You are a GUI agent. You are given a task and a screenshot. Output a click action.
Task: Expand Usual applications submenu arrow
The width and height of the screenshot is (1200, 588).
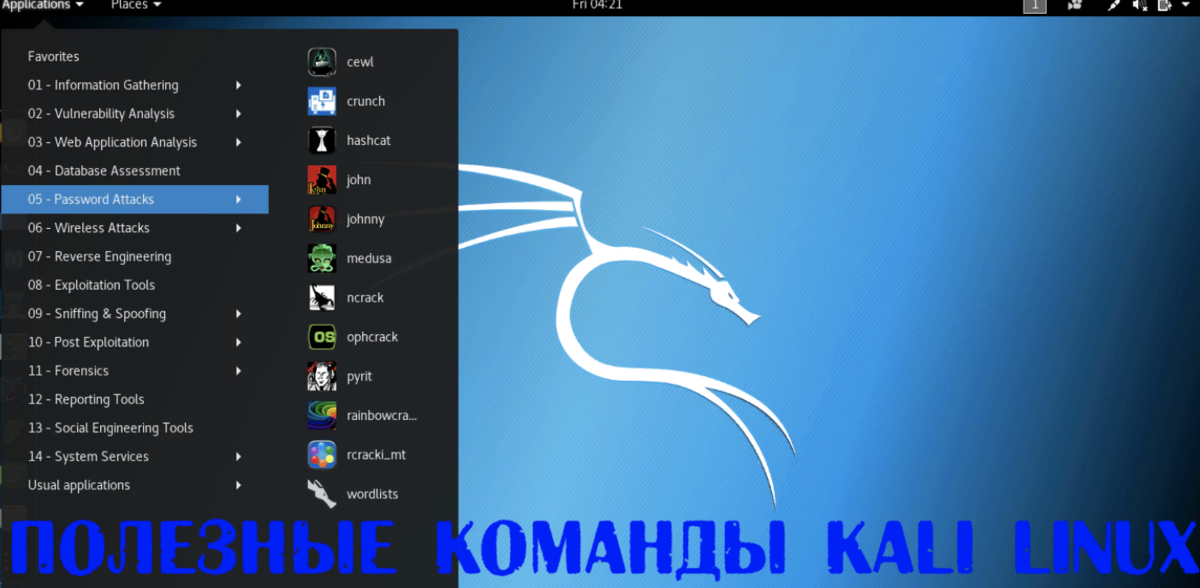click(x=238, y=485)
